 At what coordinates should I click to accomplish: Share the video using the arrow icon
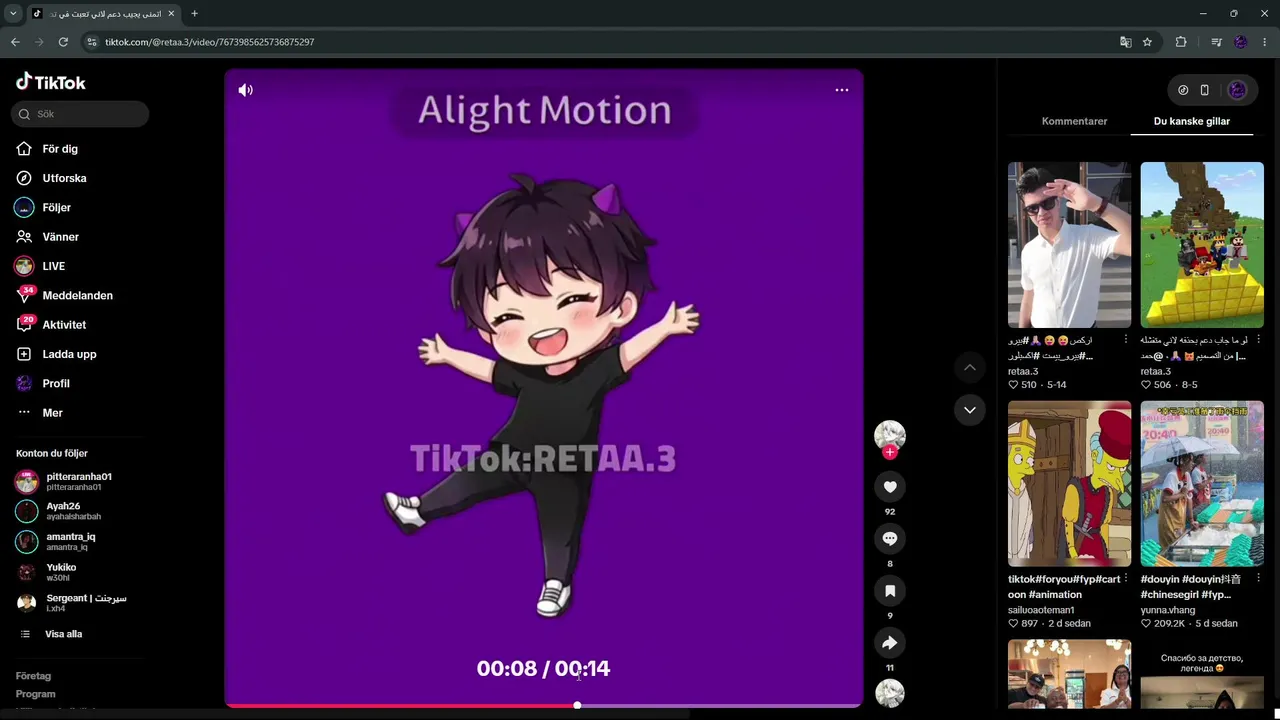[x=890, y=643]
